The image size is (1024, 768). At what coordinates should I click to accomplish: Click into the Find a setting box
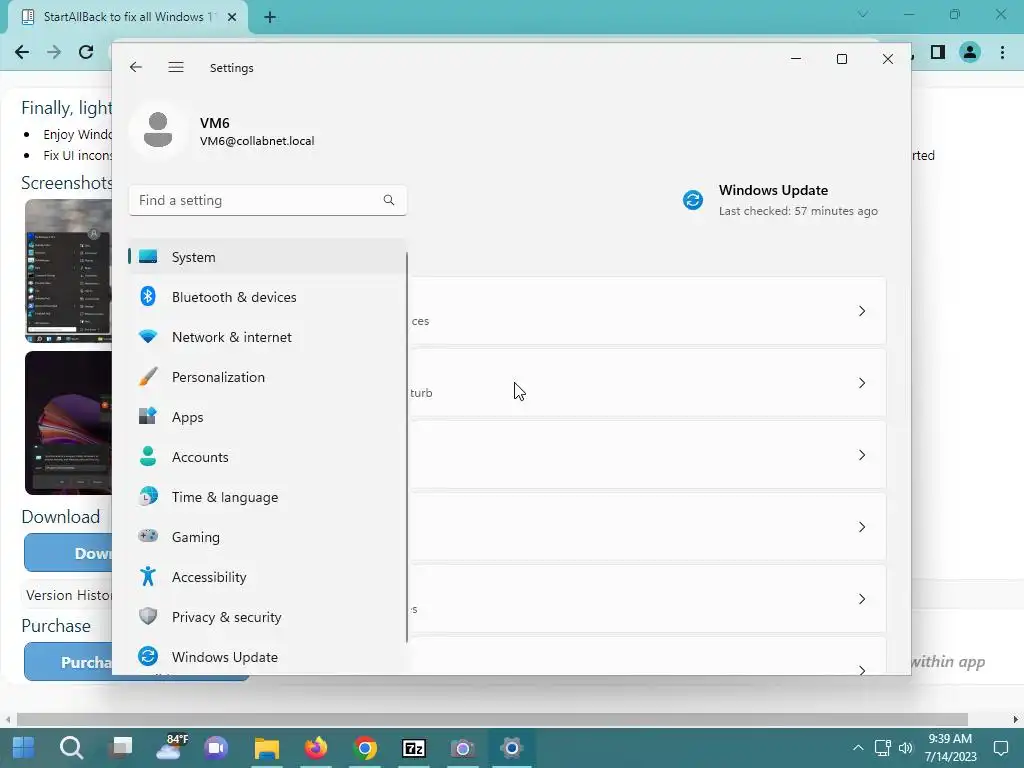[x=268, y=200]
